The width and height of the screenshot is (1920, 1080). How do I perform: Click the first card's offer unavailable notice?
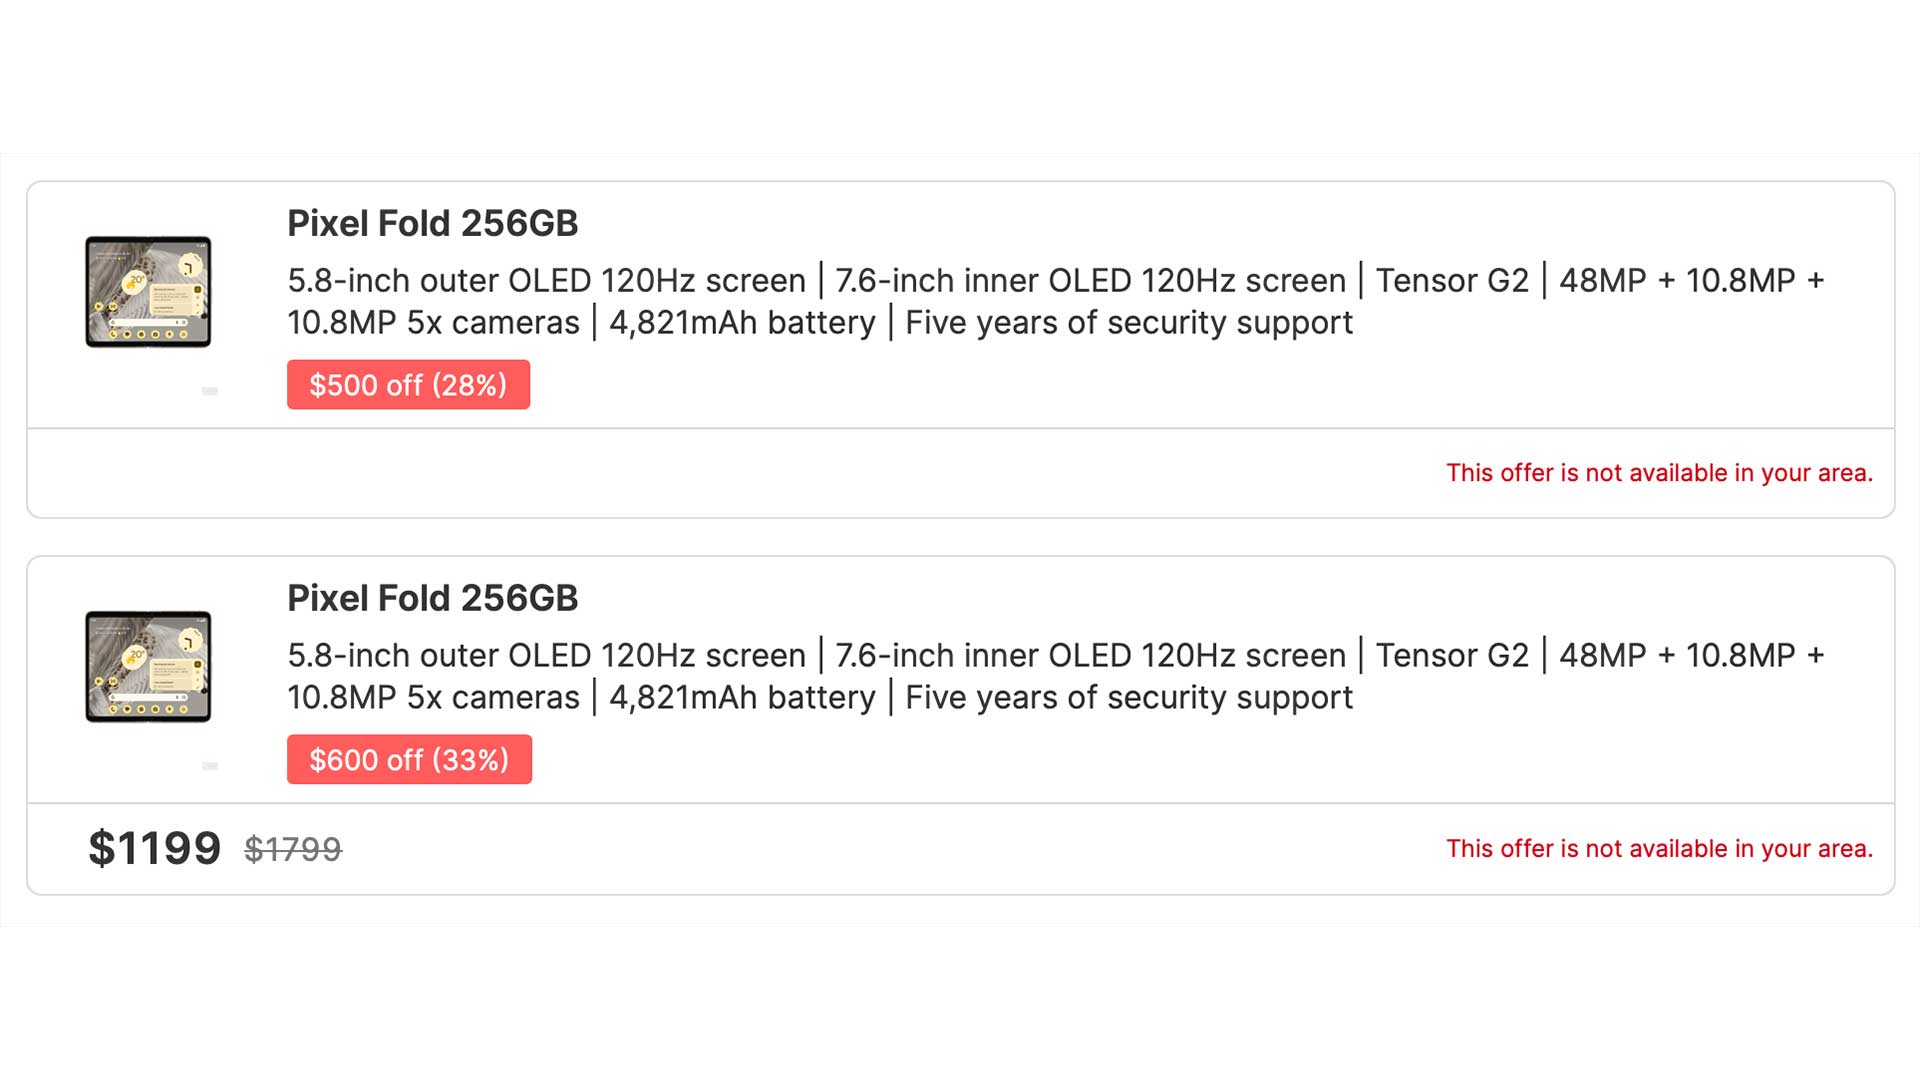(x=1659, y=473)
